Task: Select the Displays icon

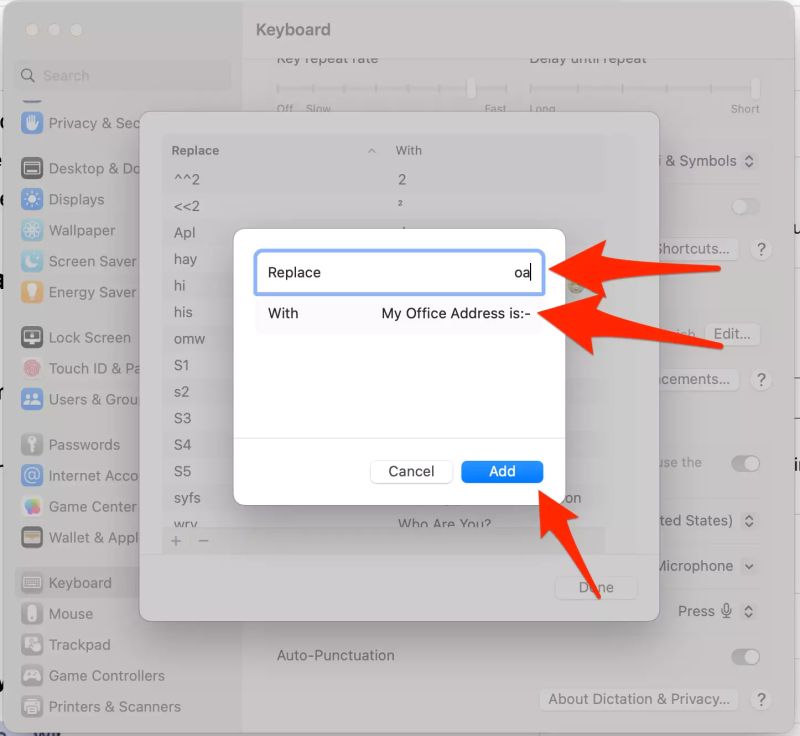Action: click(32, 199)
